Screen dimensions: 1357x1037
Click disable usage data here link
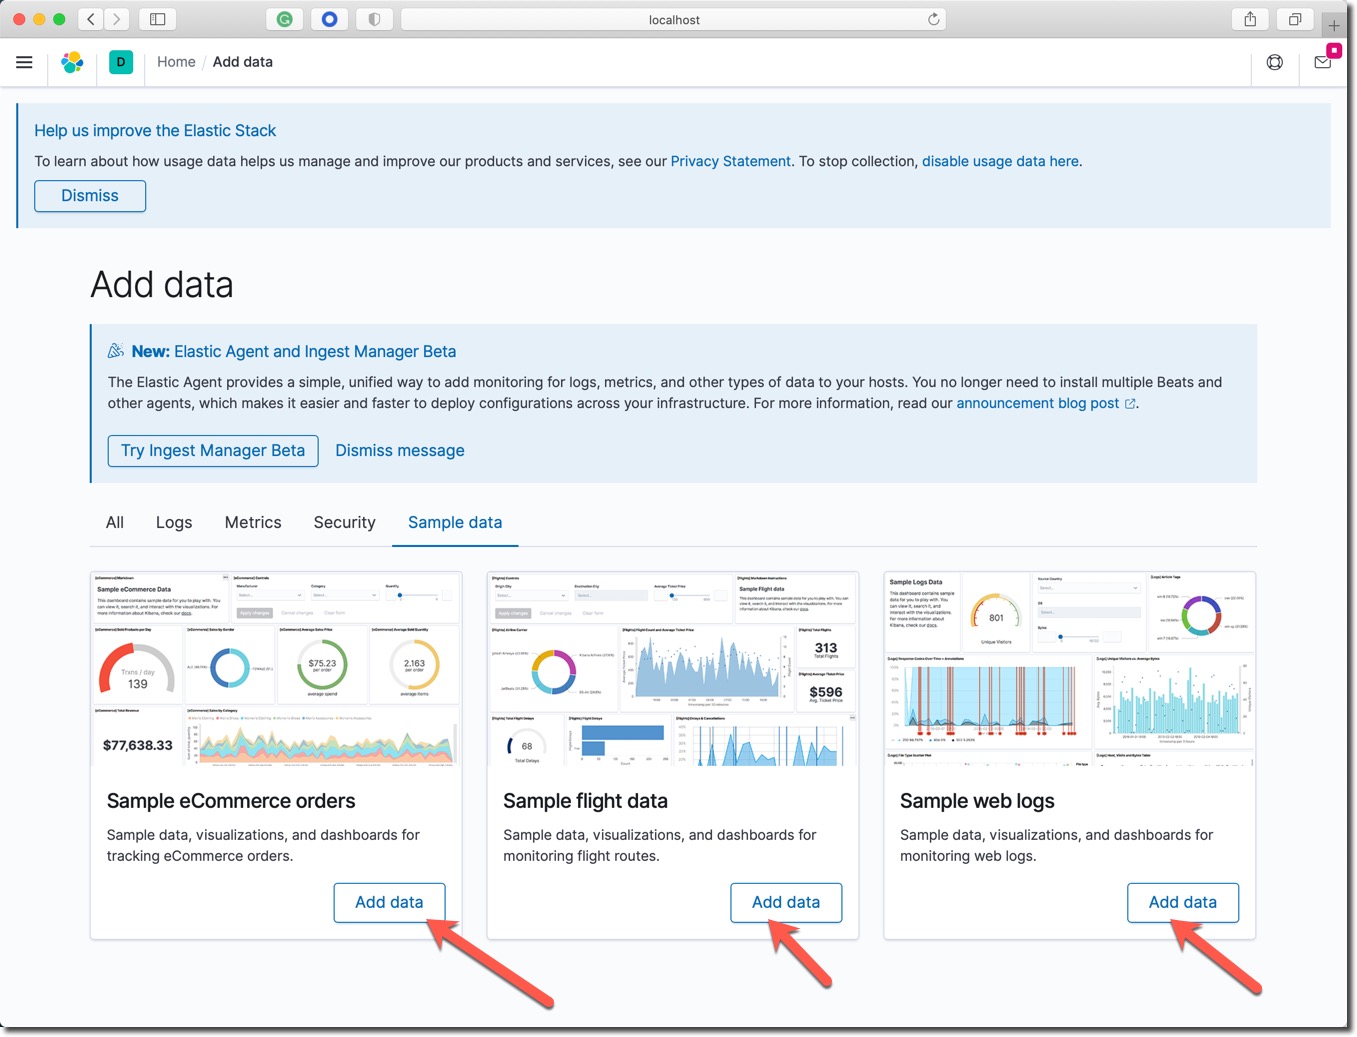click(1000, 161)
